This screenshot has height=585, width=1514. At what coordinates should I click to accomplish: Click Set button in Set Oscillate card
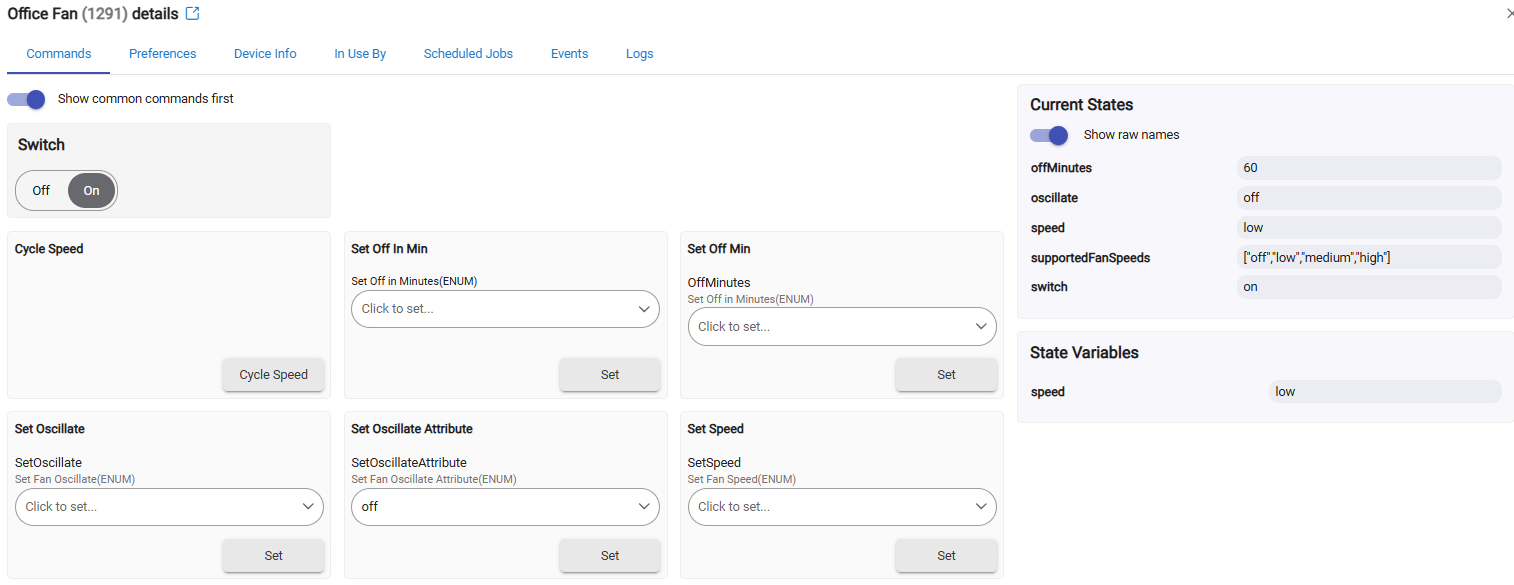click(x=273, y=556)
